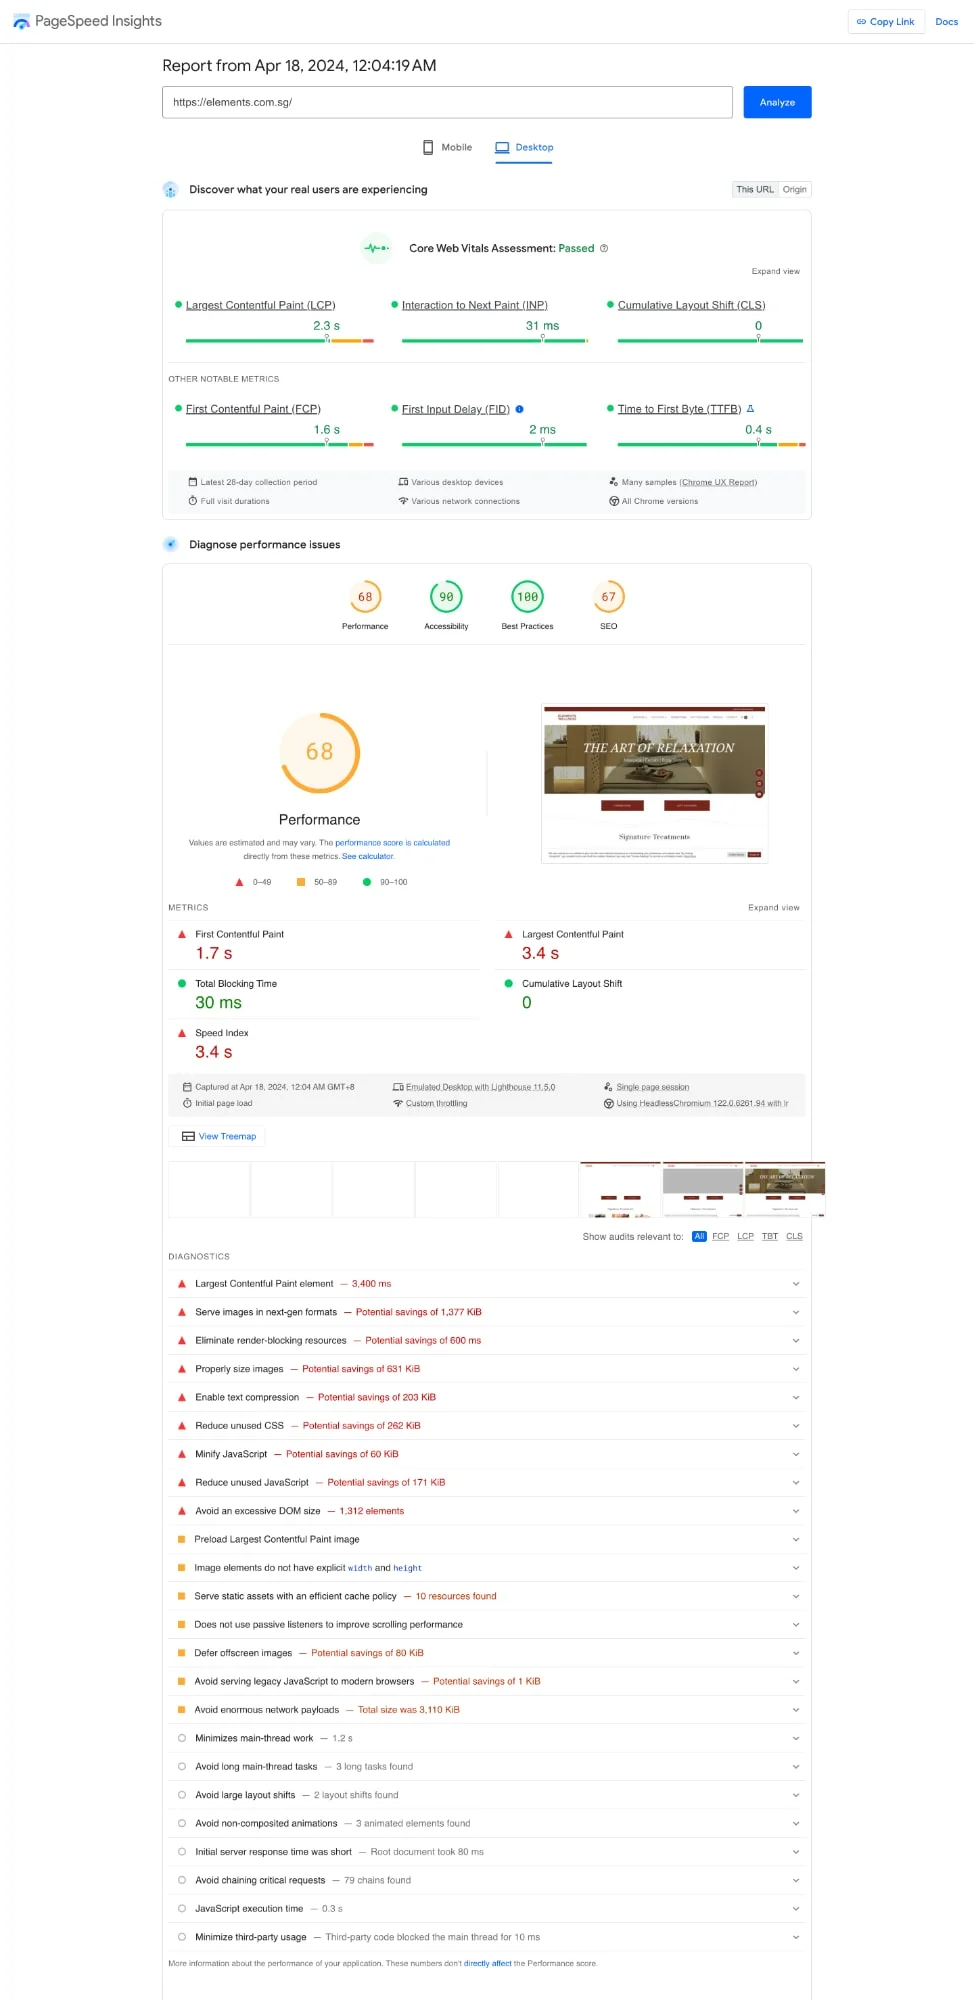This screenshot has height=2000, width=974.
Task: Filter audits relevant to LCP
Action: [x=746, y=1237]
